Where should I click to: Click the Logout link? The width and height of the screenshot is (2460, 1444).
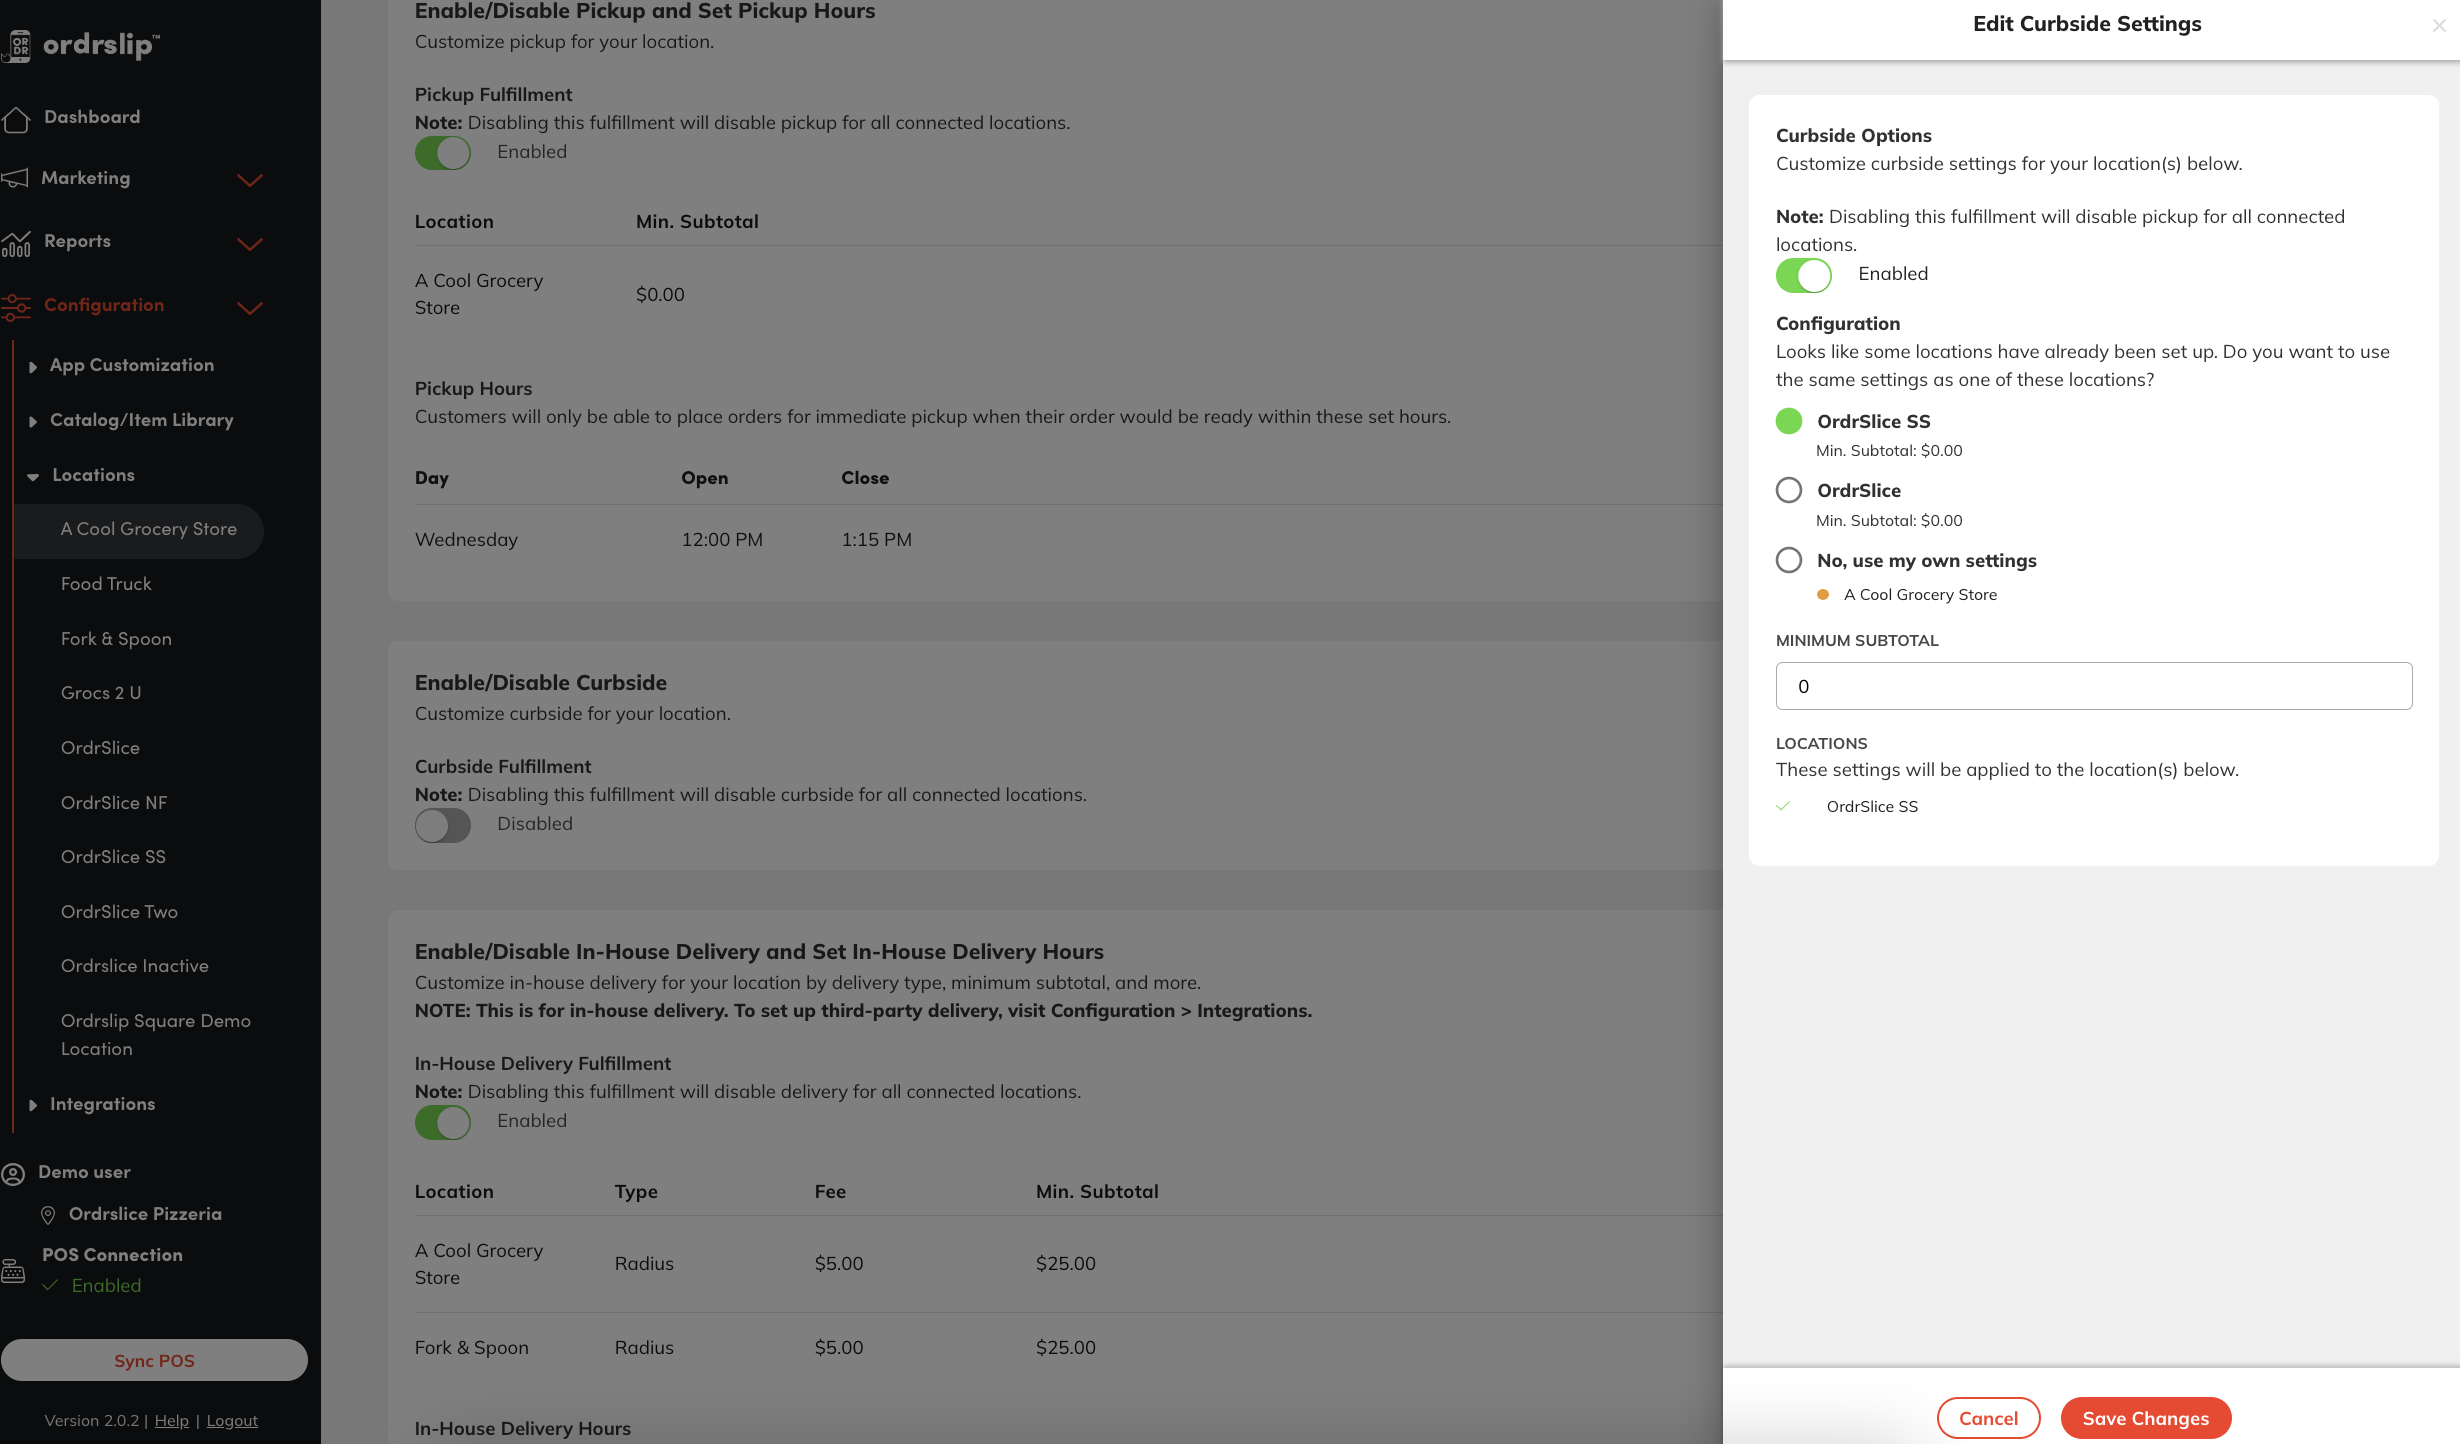232,1421
